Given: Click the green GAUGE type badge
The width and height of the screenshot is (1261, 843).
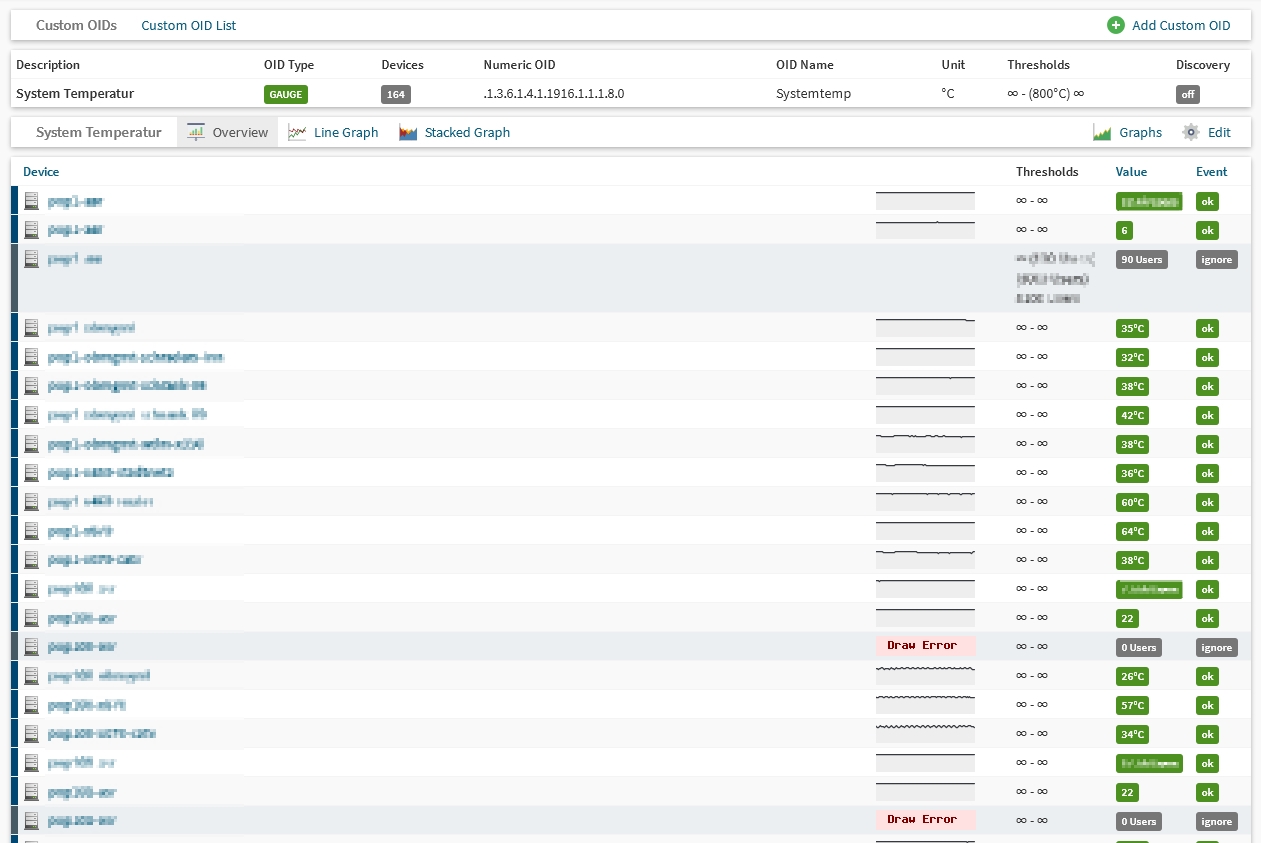Looking at the screenshot, I should (x=285, y=94).
